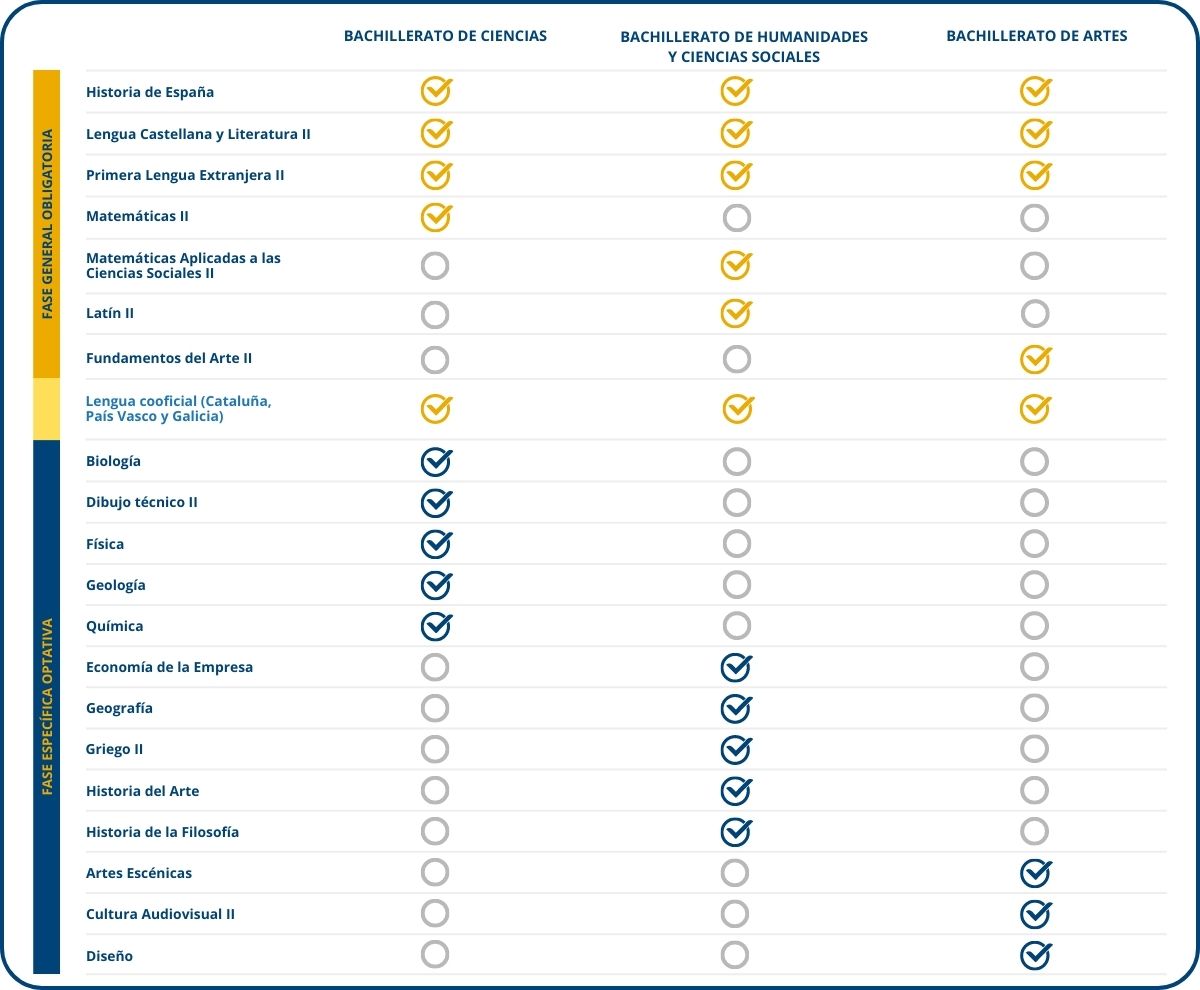Screen dimensions: 1200x990
Task: Click the Matemáticas Aplicadas a las Ciencias Sociales II label
Action: tap(183, 266)
